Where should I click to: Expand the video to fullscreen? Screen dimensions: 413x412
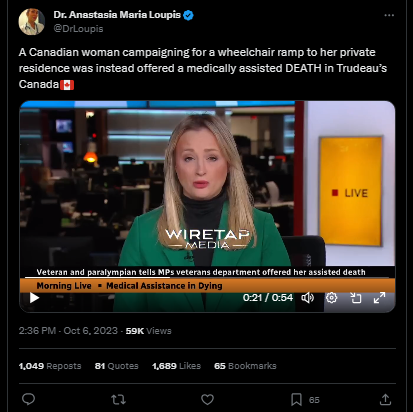[379, 298]
